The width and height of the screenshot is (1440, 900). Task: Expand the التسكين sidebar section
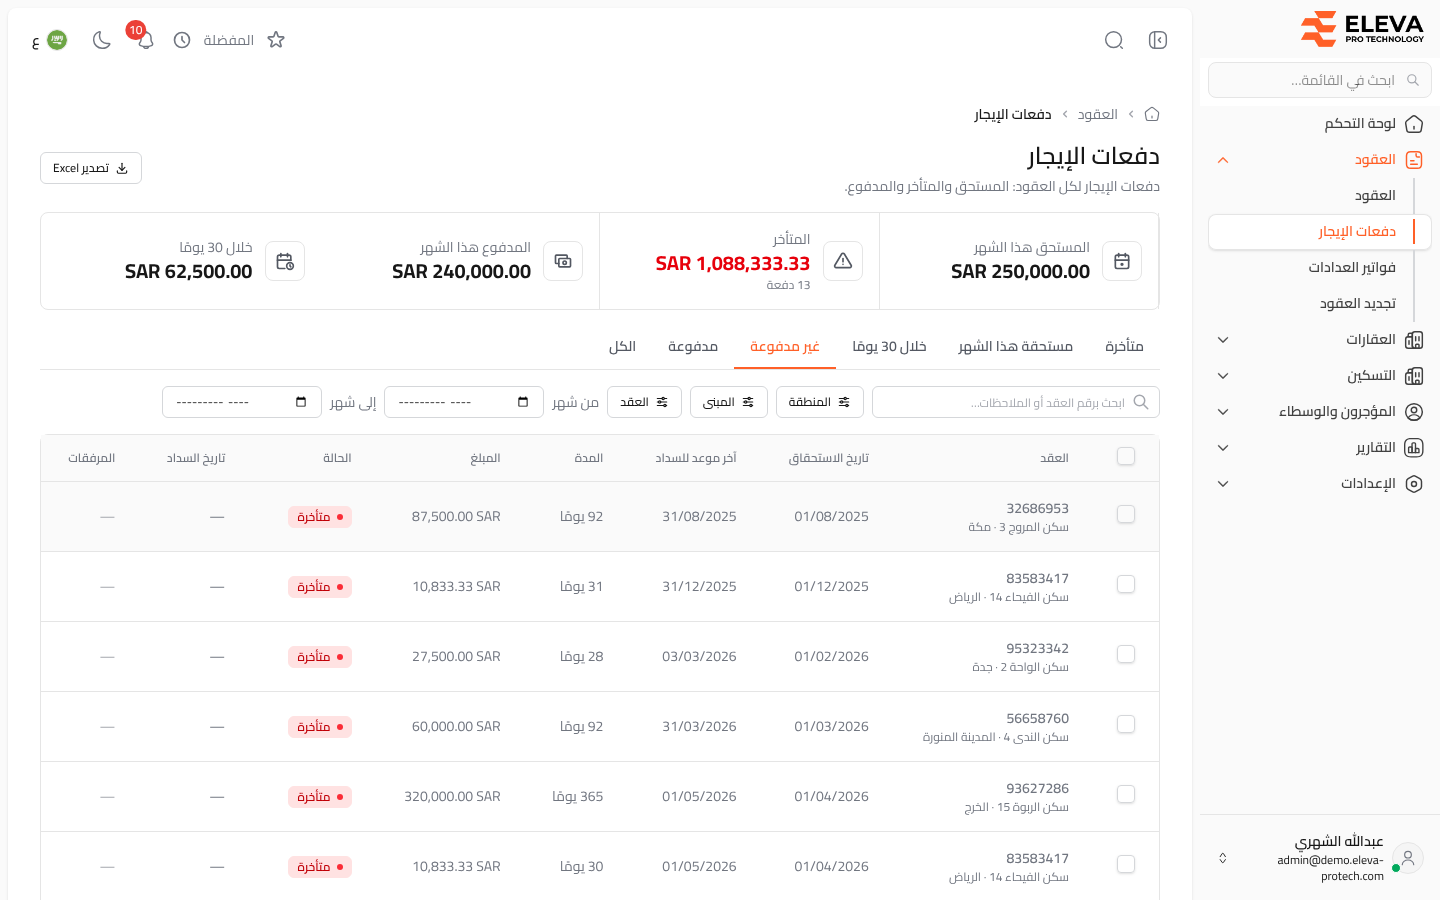(1223, 376)
